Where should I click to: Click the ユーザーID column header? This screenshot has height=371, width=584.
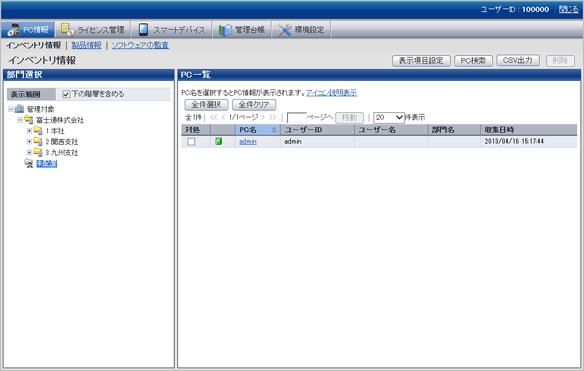317,130
